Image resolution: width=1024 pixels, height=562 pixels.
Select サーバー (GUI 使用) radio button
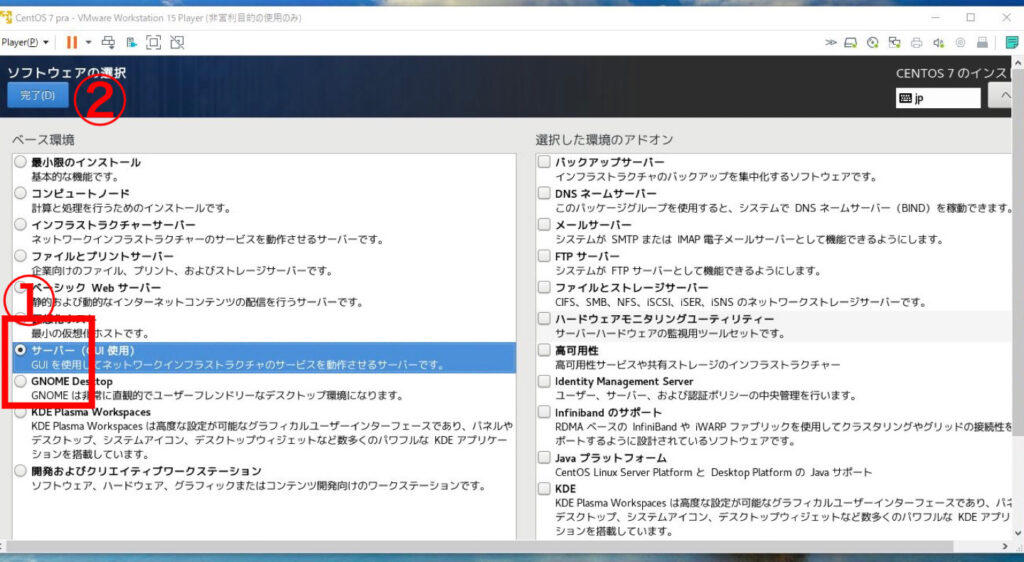pos(20,350)
